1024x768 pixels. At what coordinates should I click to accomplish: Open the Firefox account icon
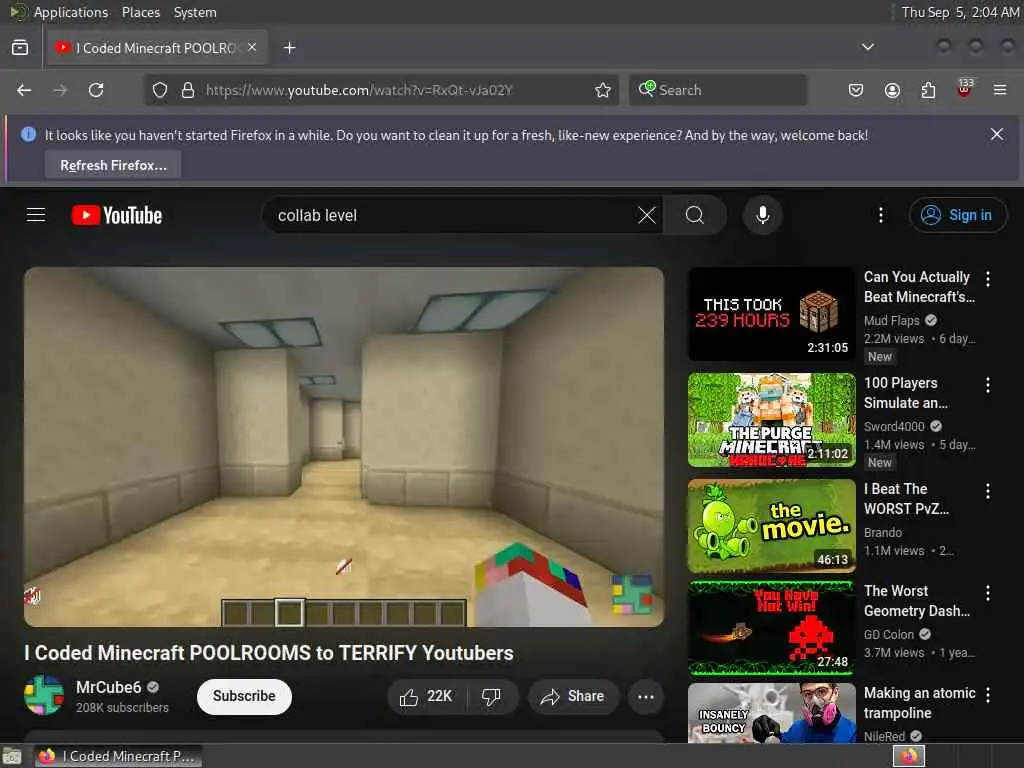pos(892,90)
